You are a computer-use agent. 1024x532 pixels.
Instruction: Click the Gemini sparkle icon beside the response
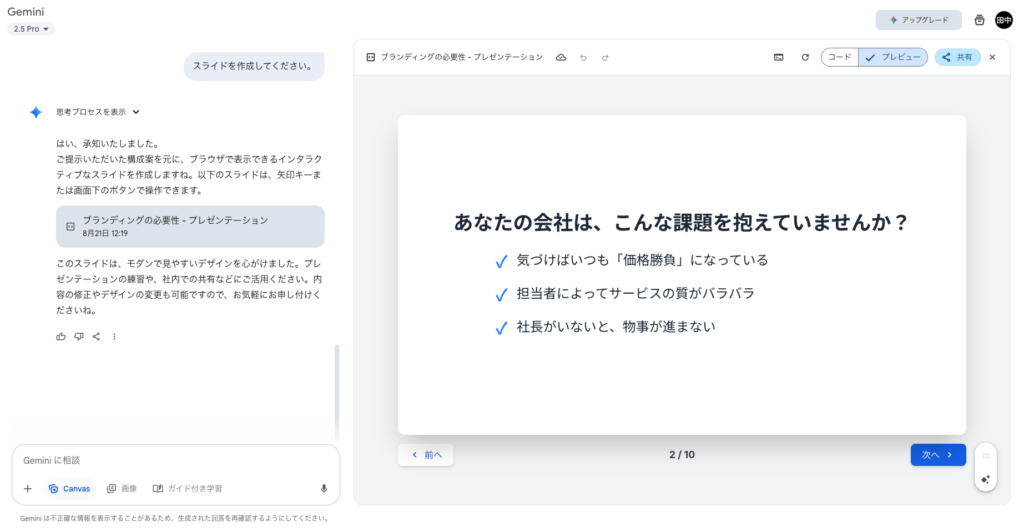(x=36, y=112)
